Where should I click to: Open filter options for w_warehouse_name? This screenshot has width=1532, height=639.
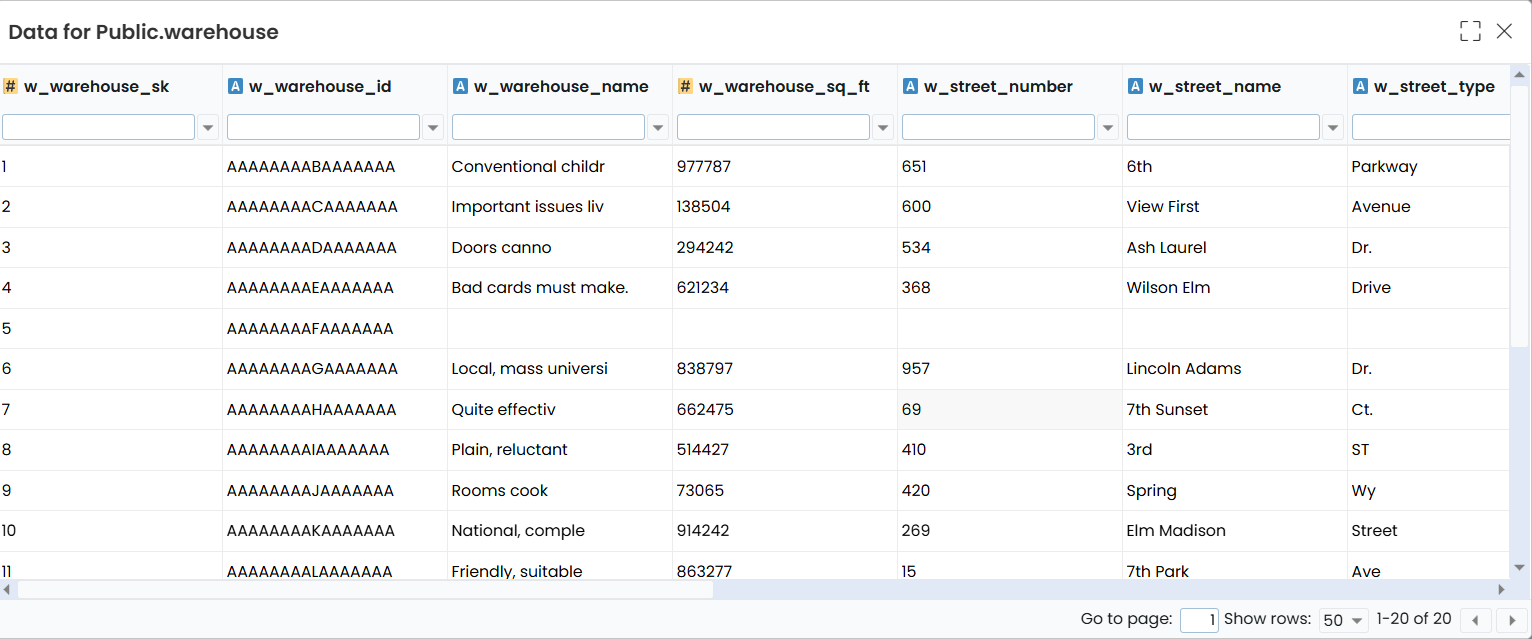(x=658, y=127)
